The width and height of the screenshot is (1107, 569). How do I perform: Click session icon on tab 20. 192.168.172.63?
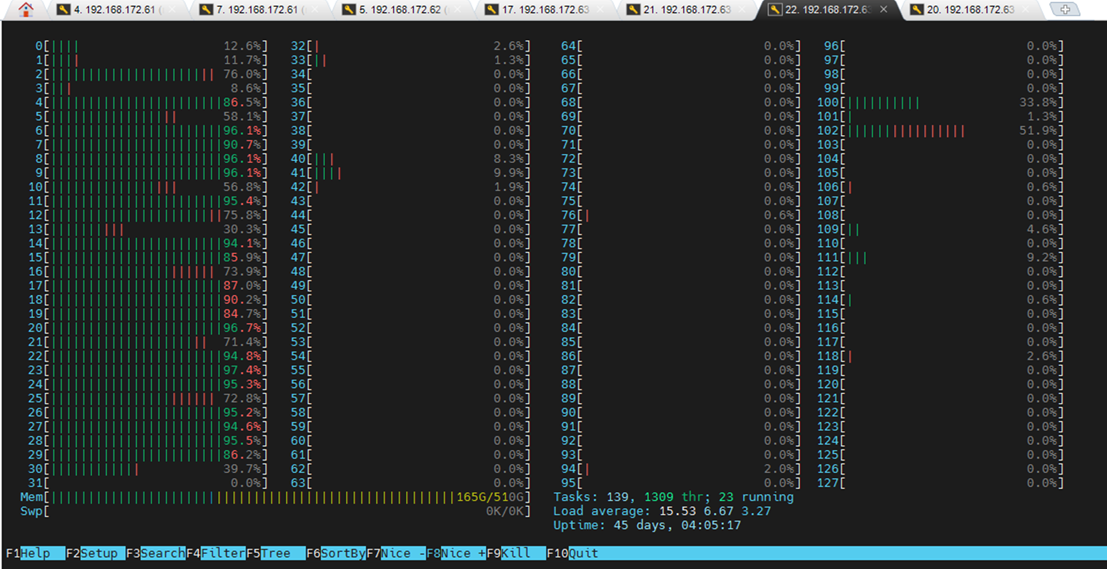918,10
